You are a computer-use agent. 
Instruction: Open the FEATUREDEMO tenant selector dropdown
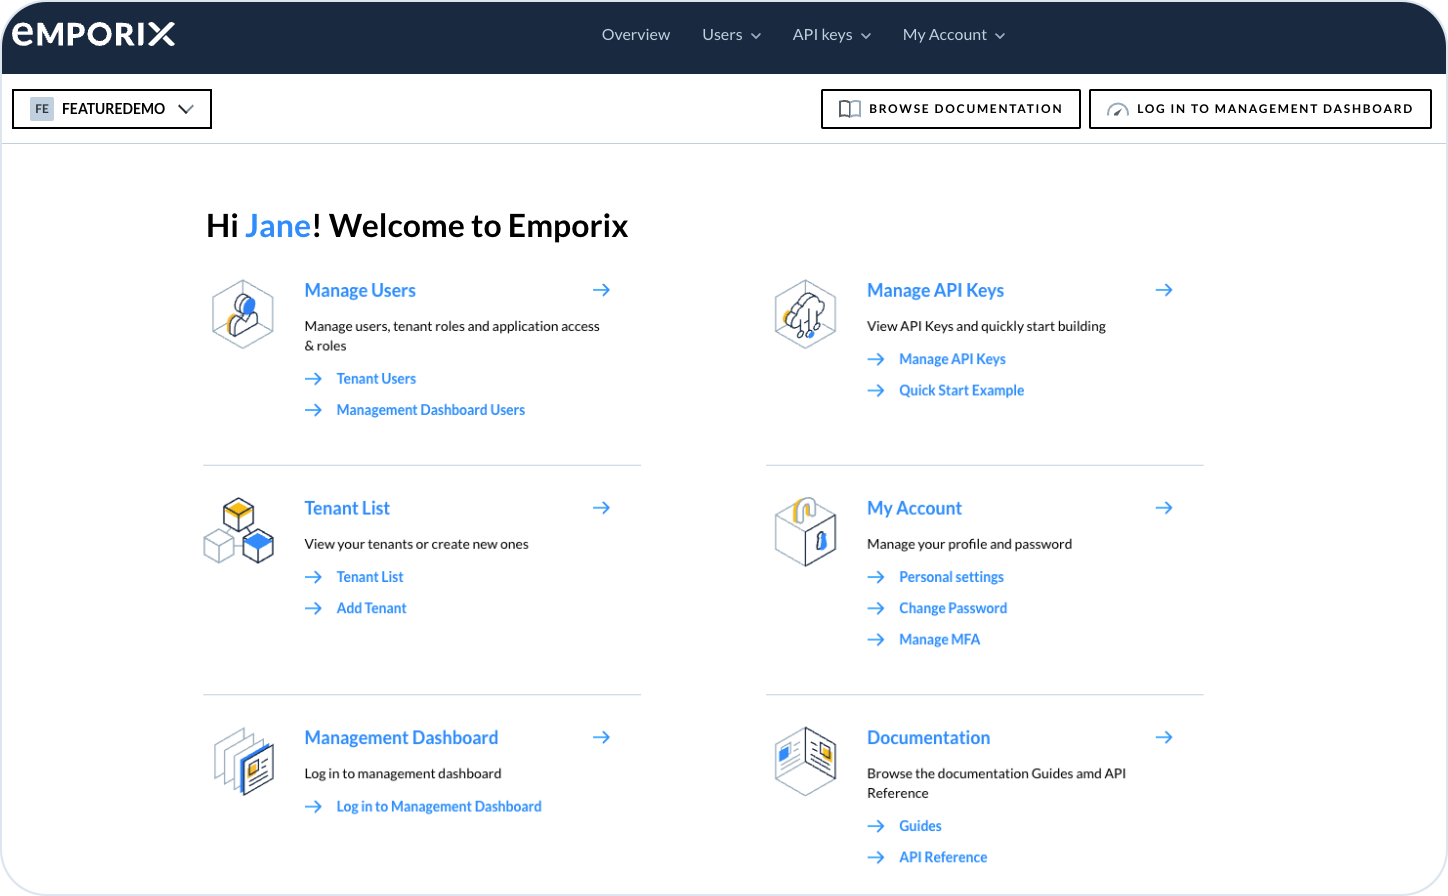point(112,109)
